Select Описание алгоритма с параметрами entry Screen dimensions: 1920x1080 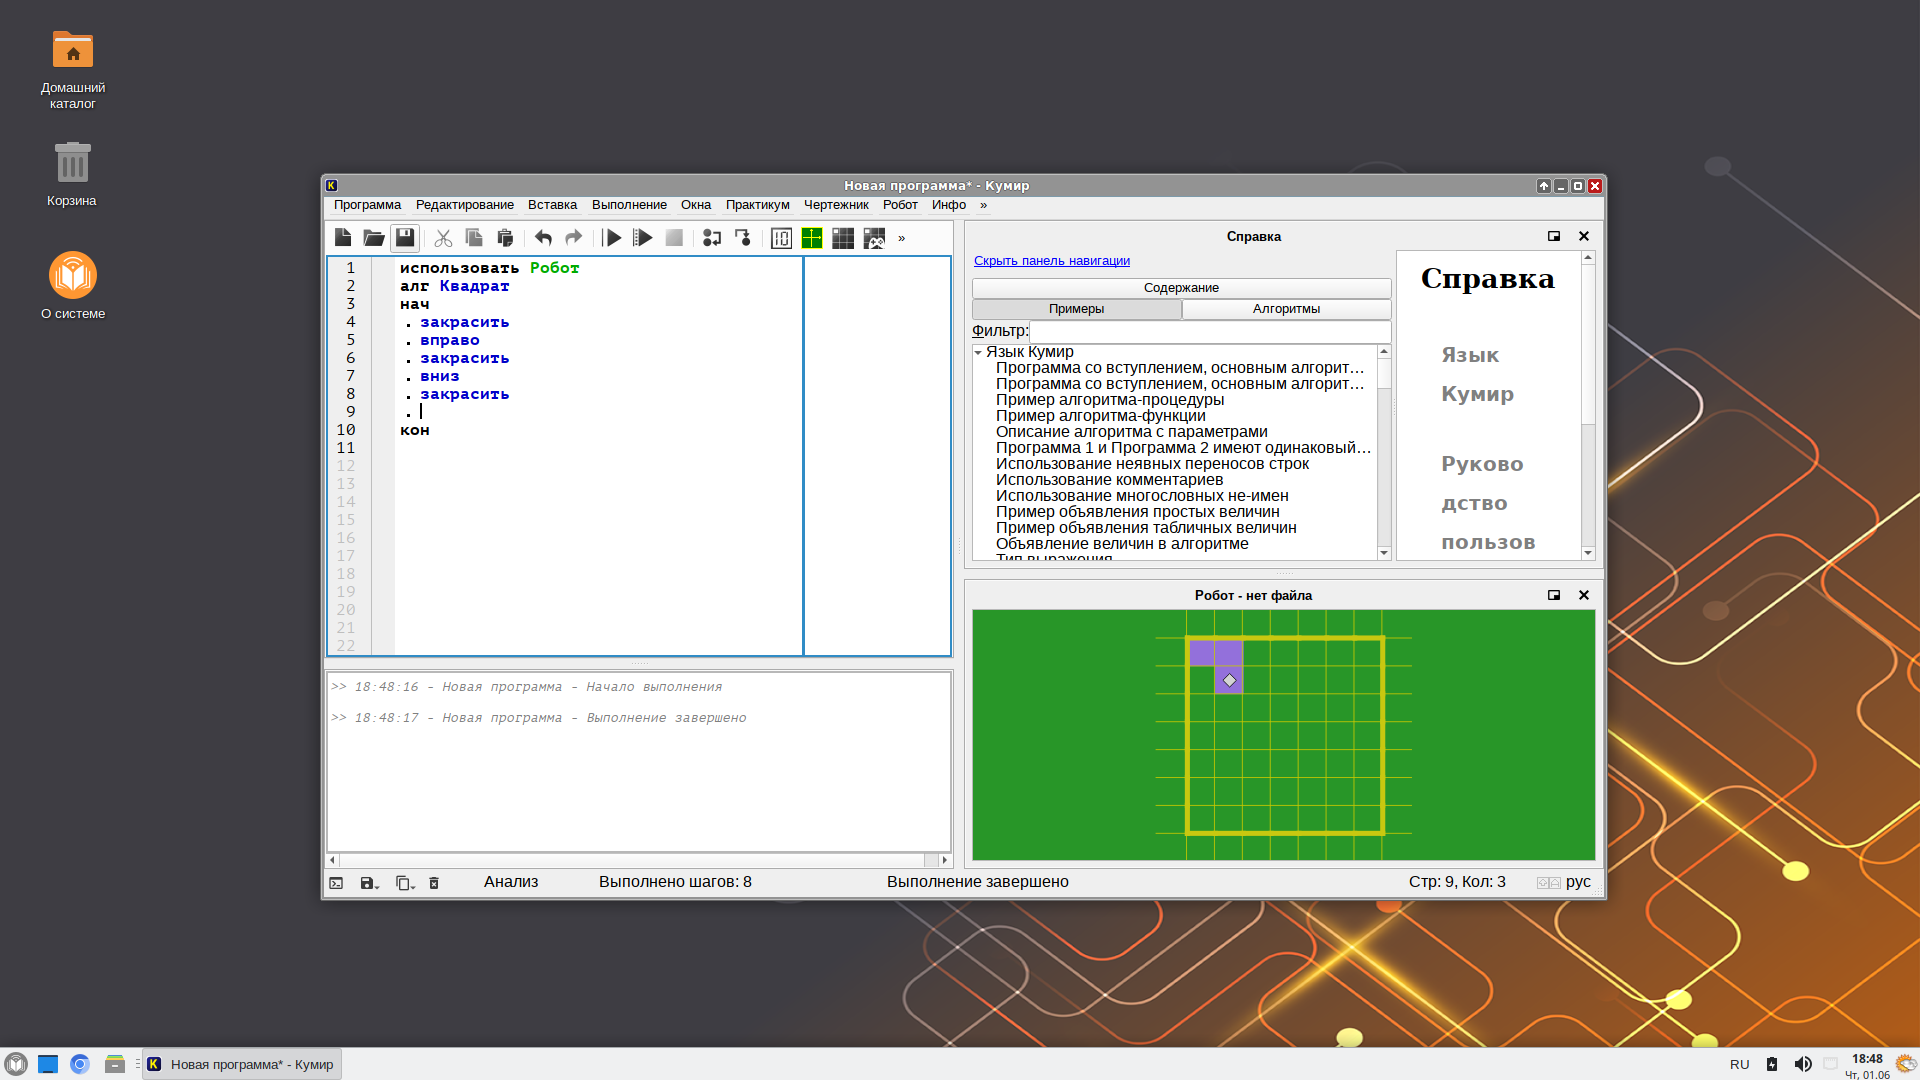click(x=1131, y=432)
